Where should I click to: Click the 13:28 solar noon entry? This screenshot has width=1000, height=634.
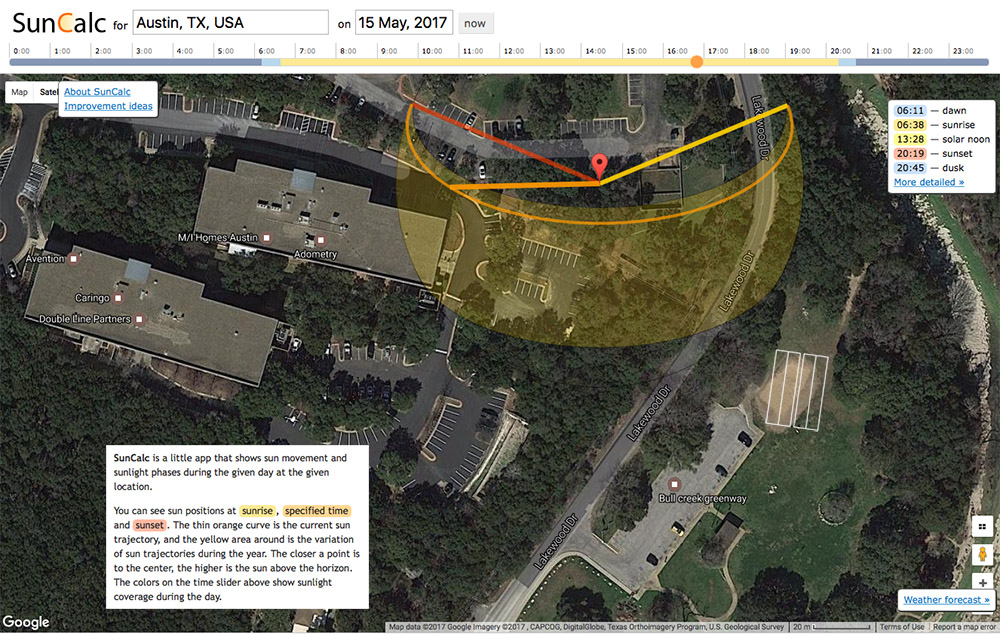941,139
